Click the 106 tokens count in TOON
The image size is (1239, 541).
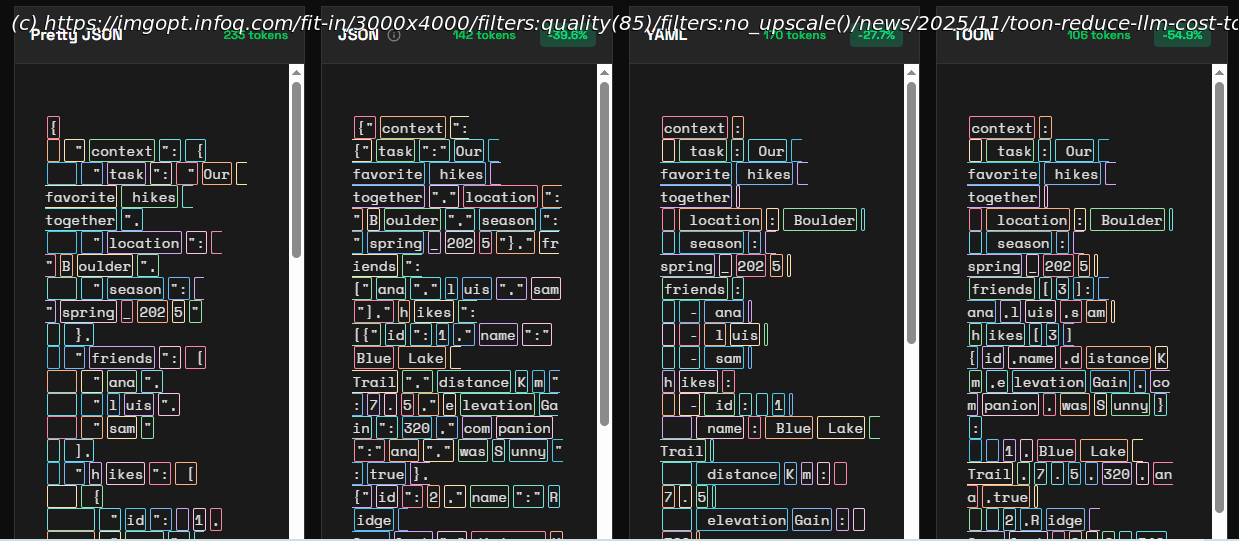pyautogui.click(x=1098, y=35)
